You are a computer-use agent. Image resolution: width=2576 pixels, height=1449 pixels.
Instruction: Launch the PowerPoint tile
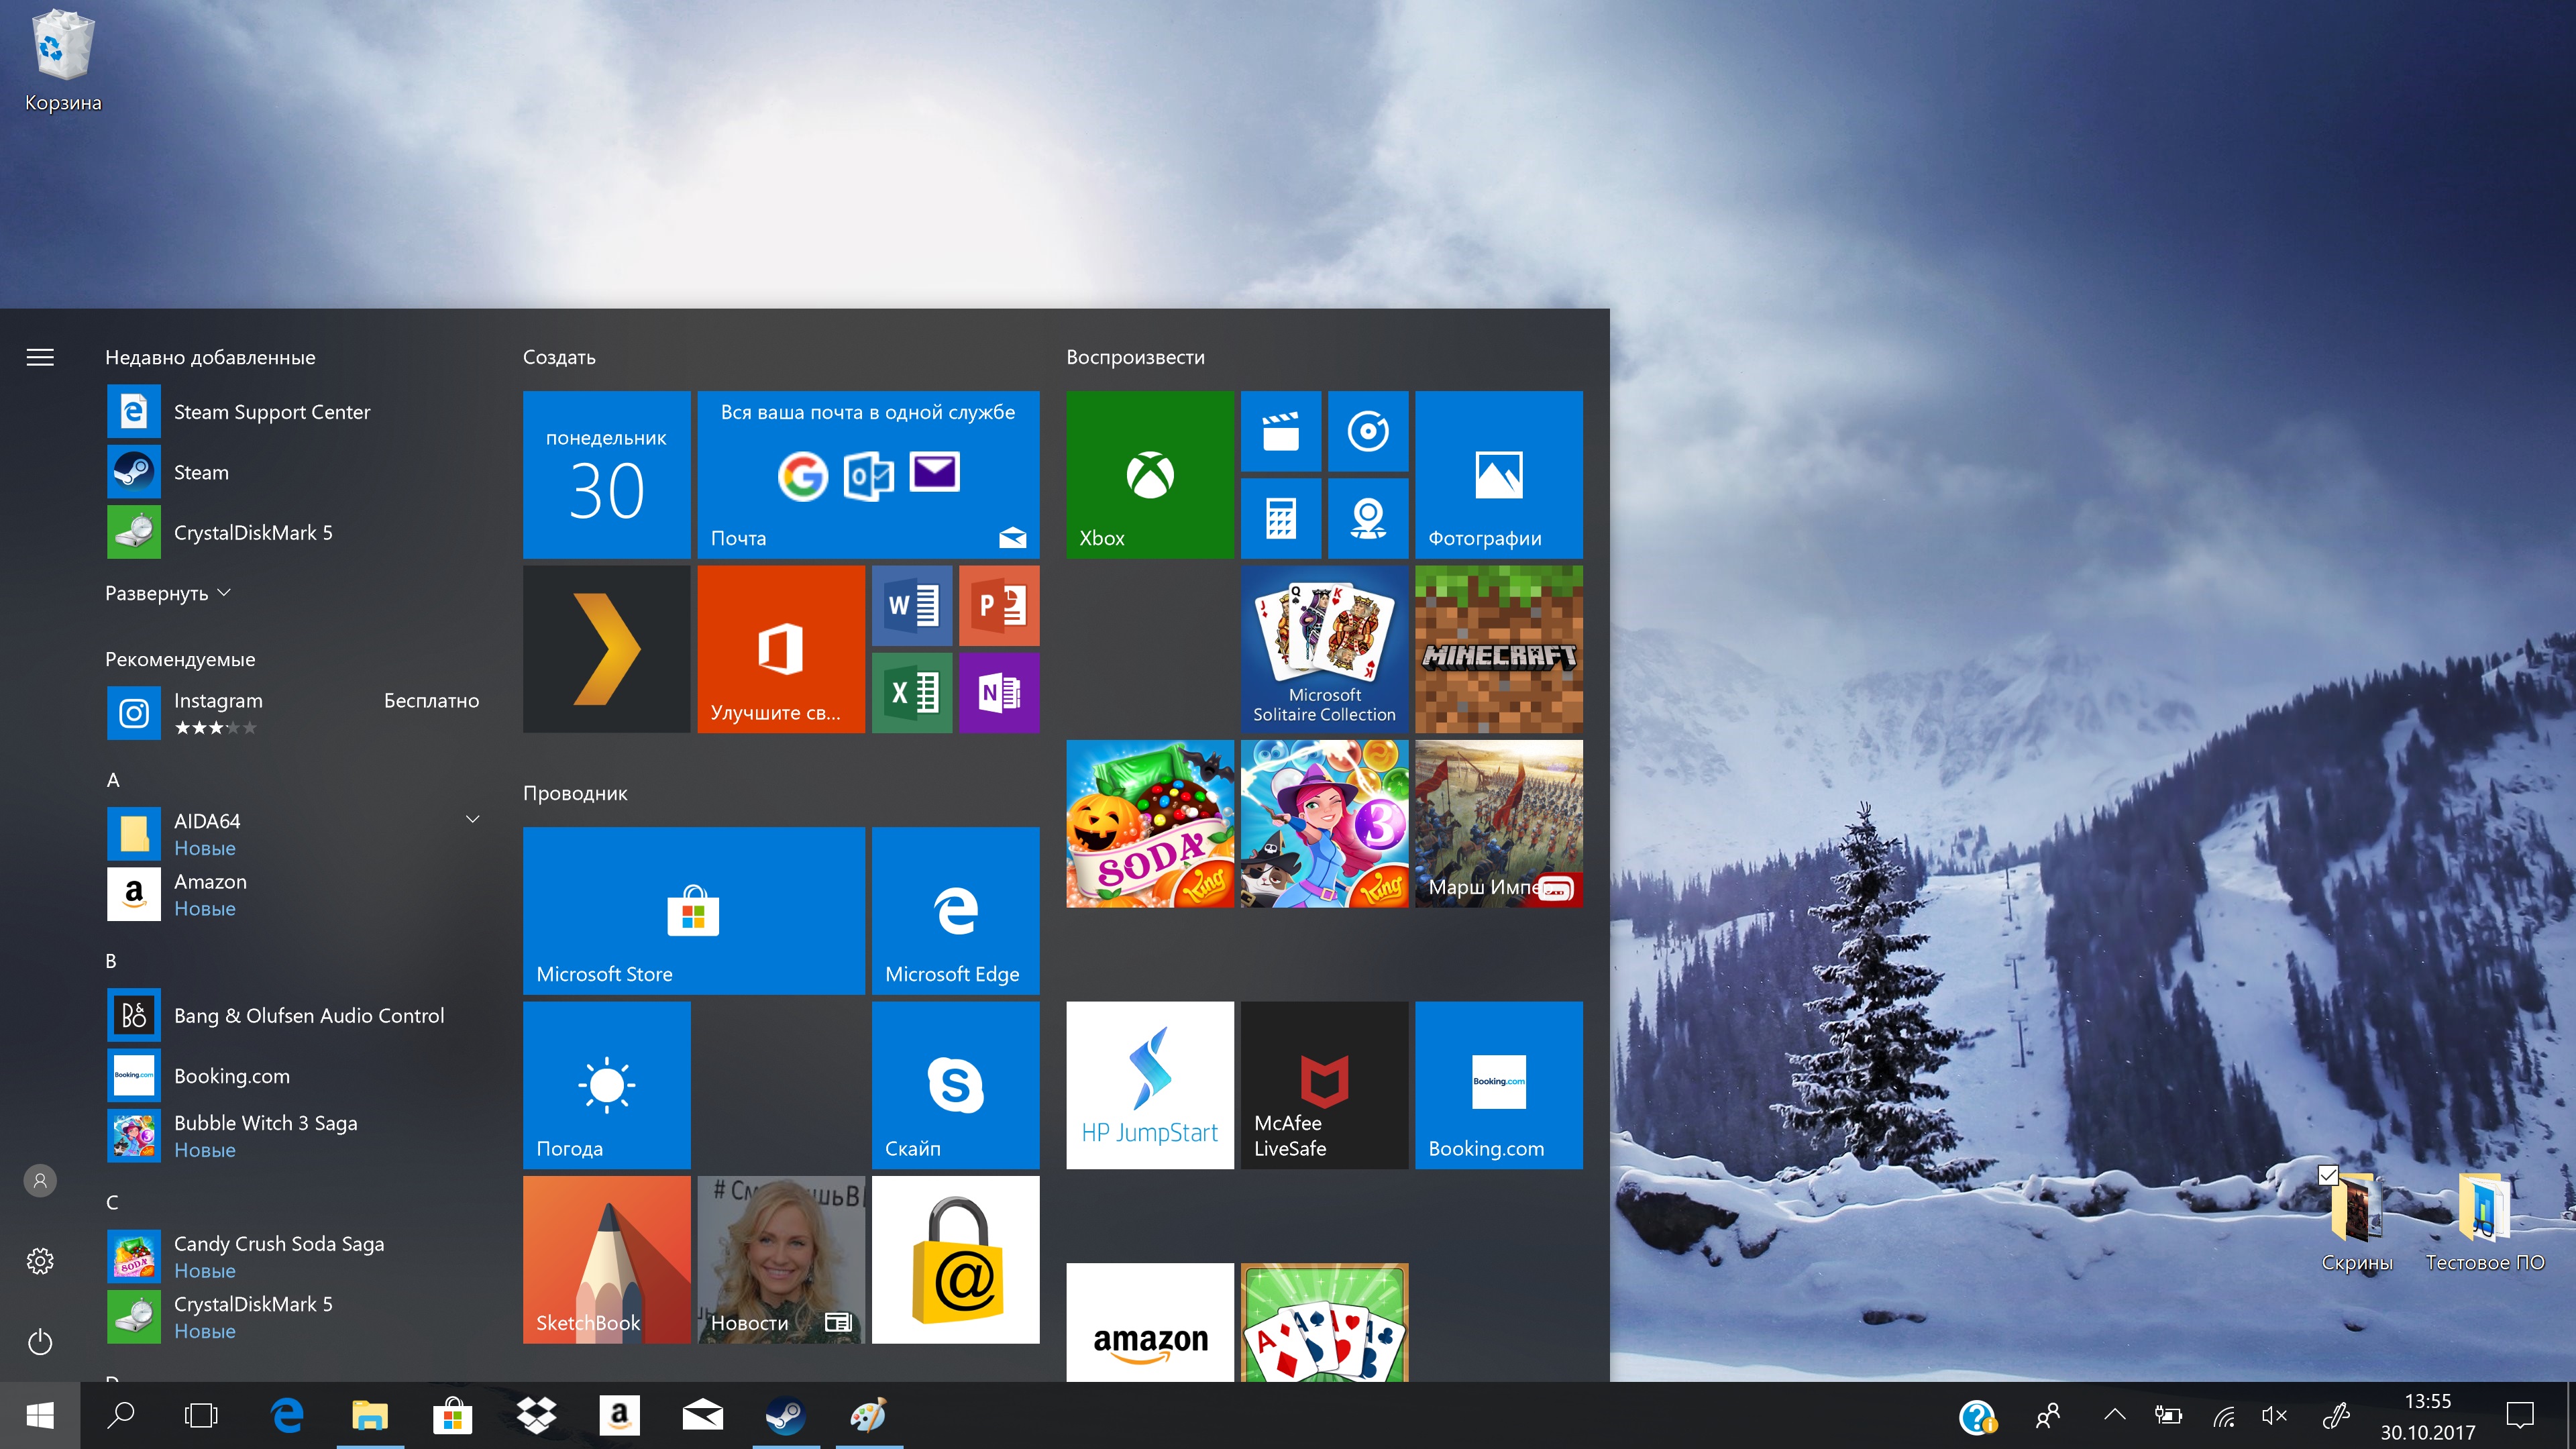(998, 605)
